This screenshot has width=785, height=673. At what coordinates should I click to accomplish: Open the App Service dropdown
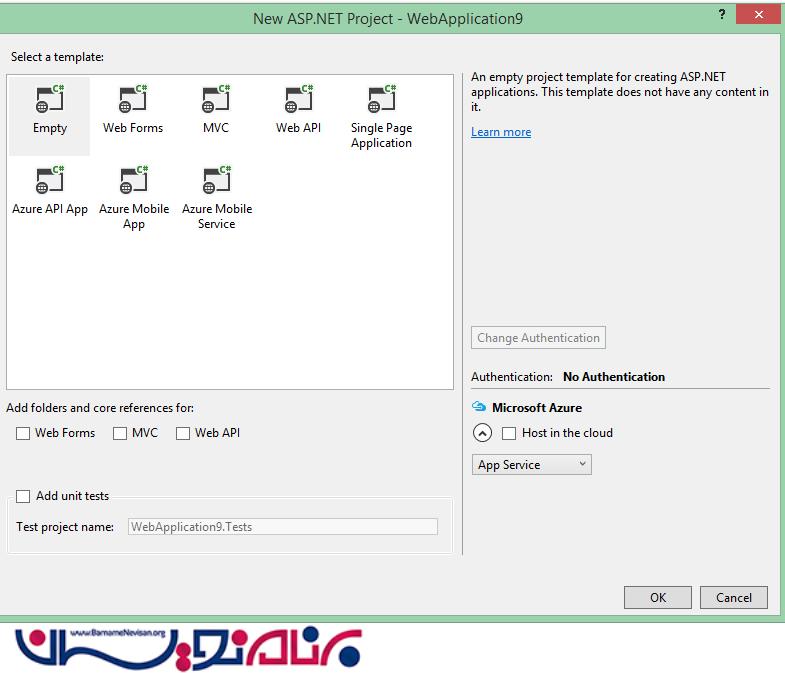[532, 465]
